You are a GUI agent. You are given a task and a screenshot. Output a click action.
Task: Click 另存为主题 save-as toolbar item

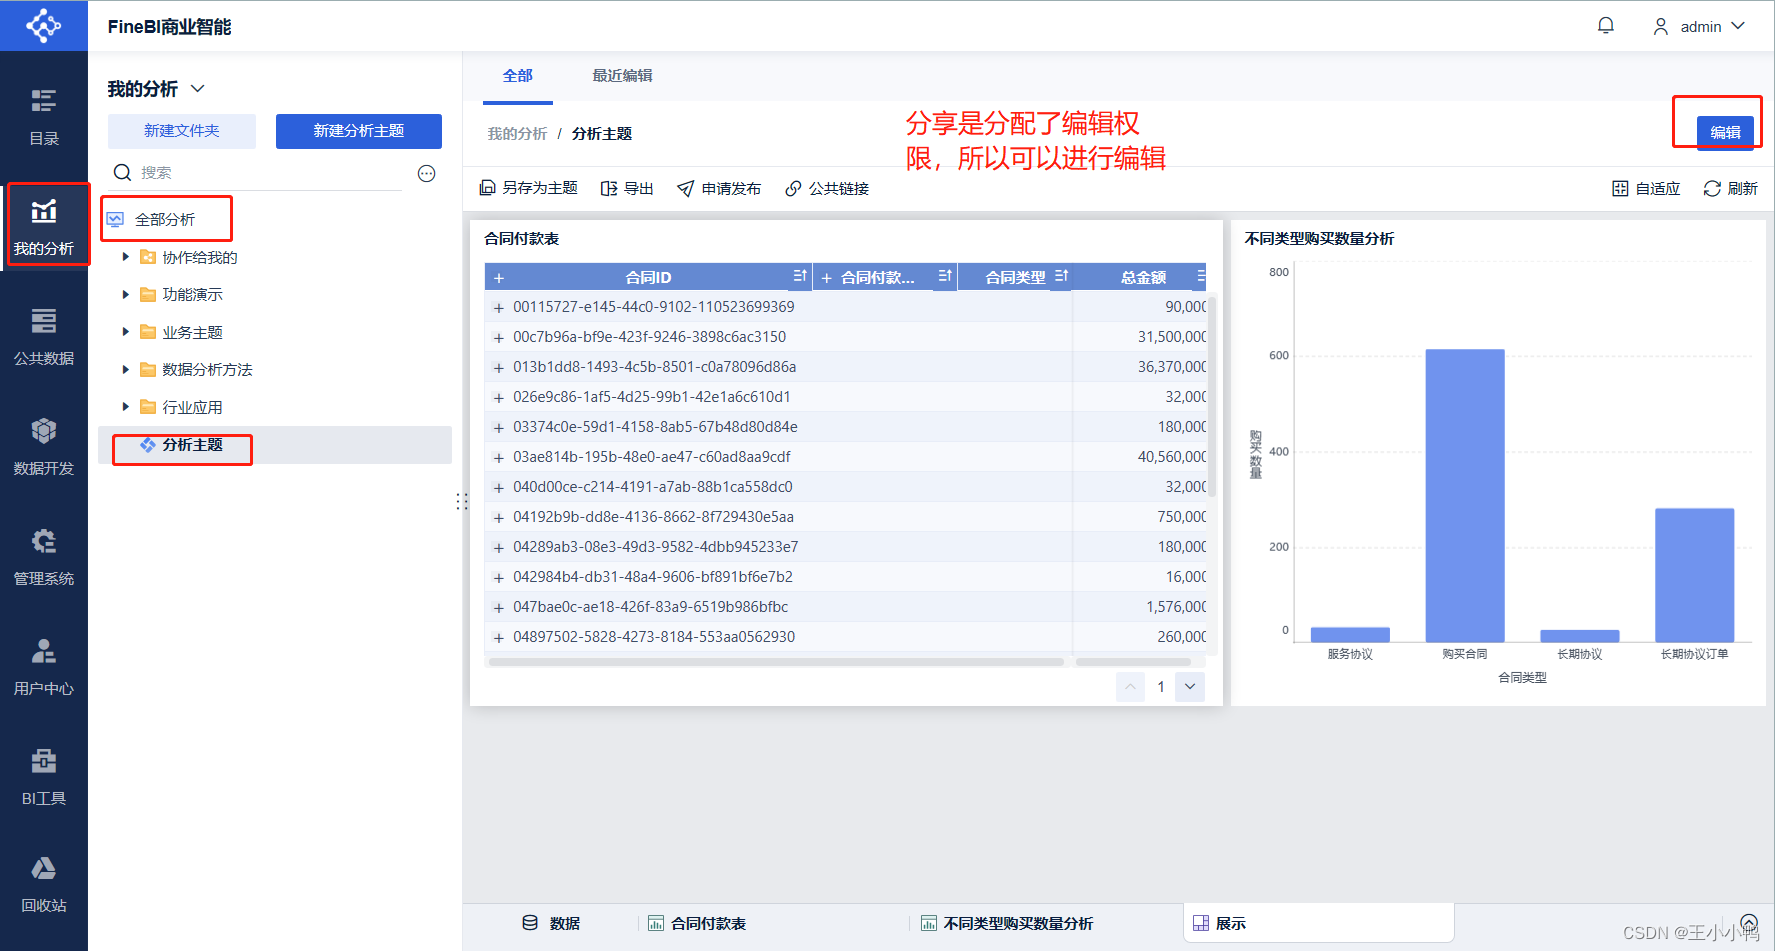point(528,188)
